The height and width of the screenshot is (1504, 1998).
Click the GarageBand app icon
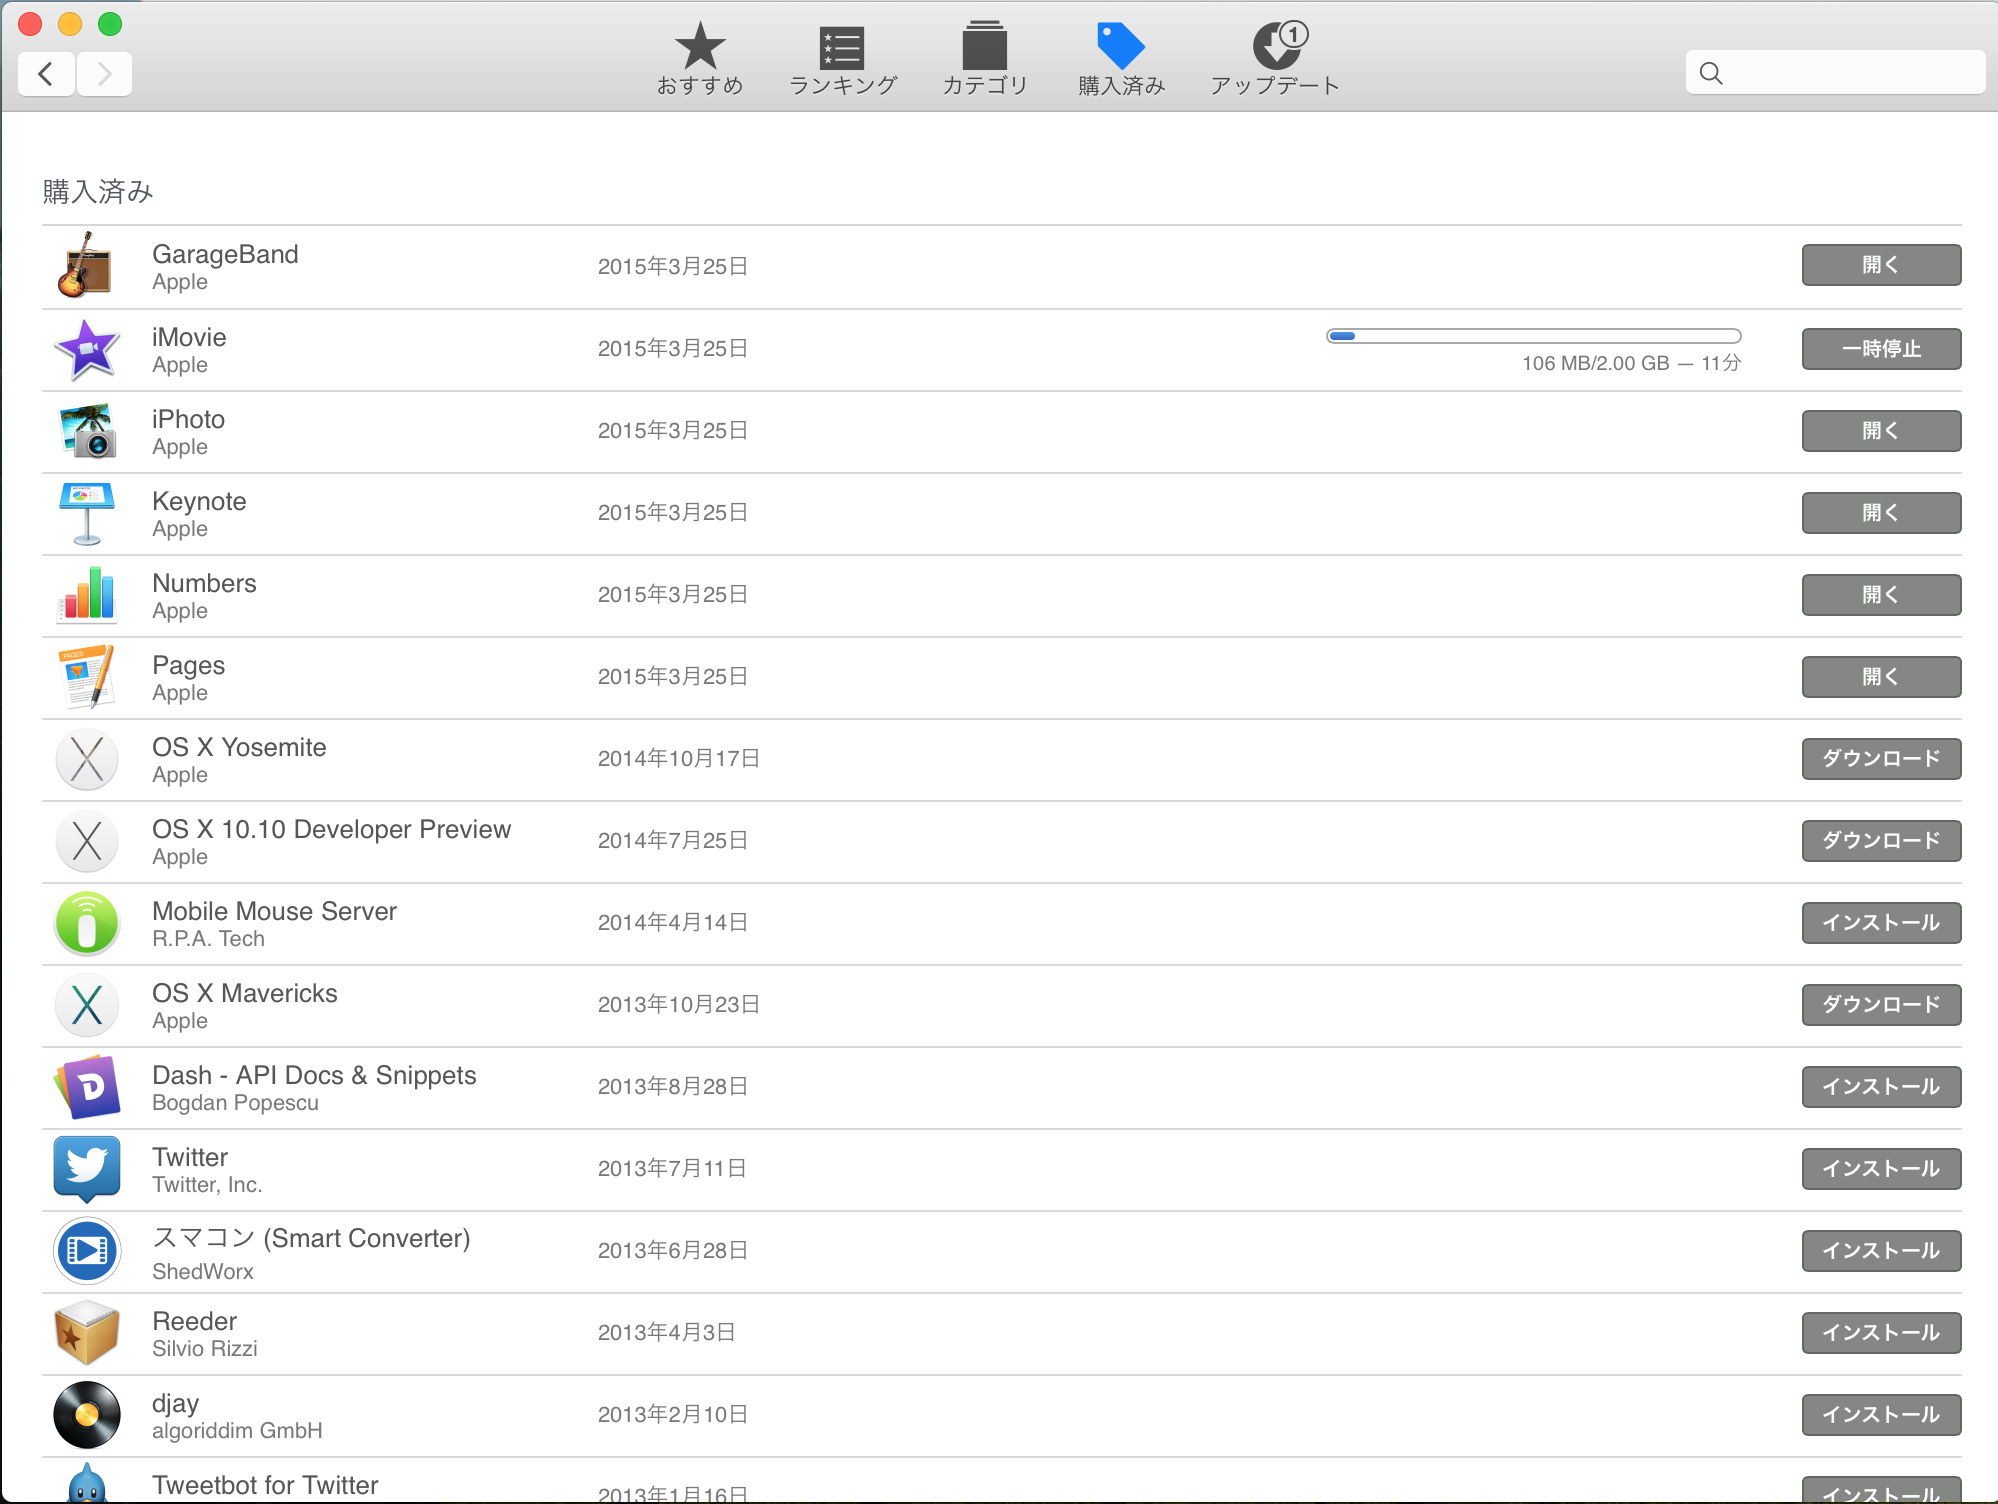(86, 265)
